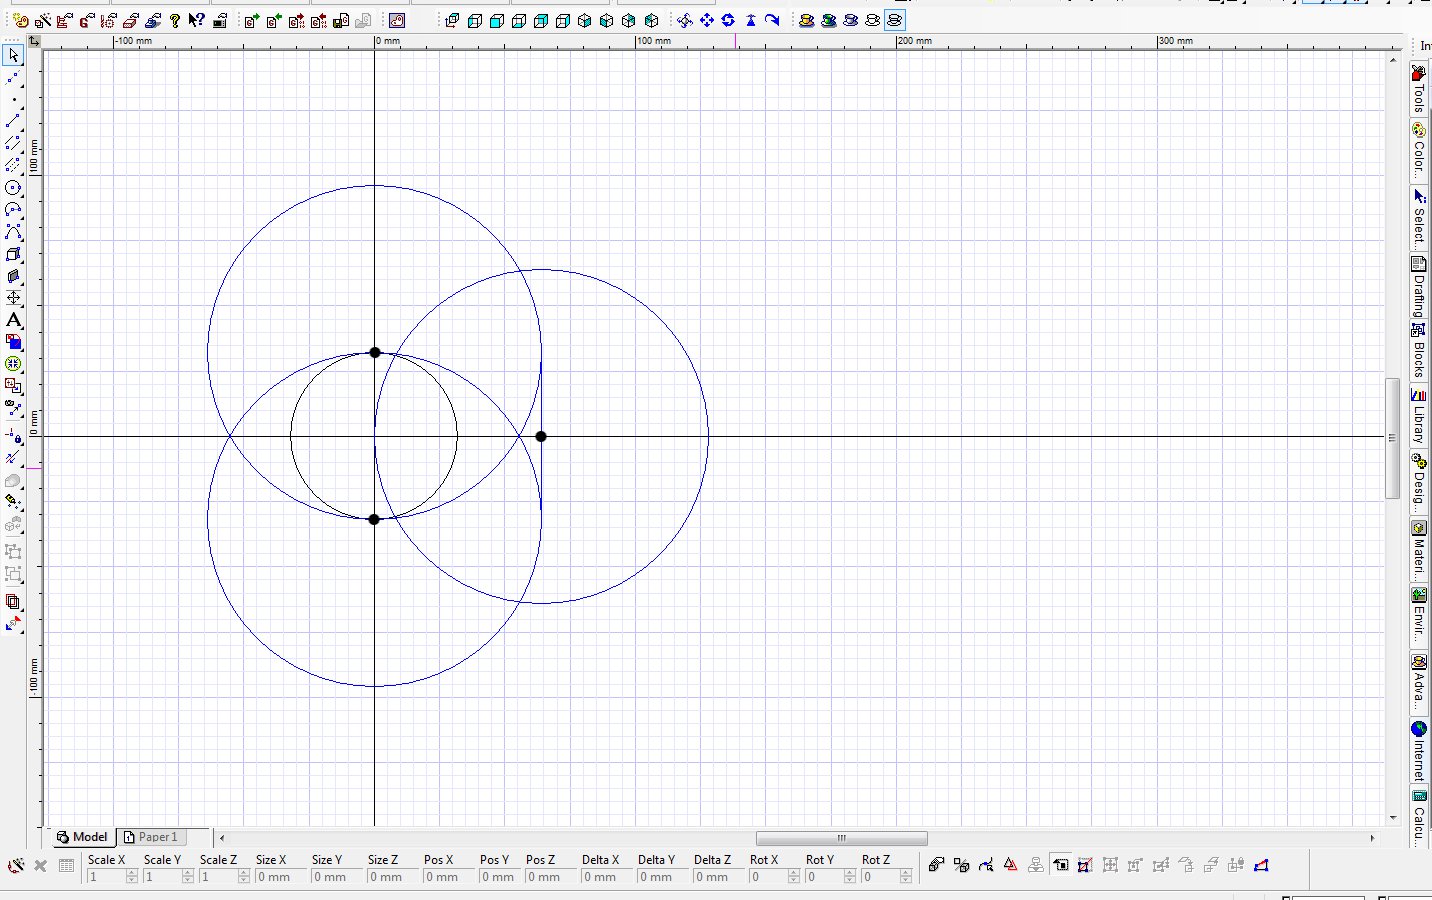The image size is (1432, 900).
Task: Click the blue four-arrow pan view icon
Action: [x=707, y=20]
